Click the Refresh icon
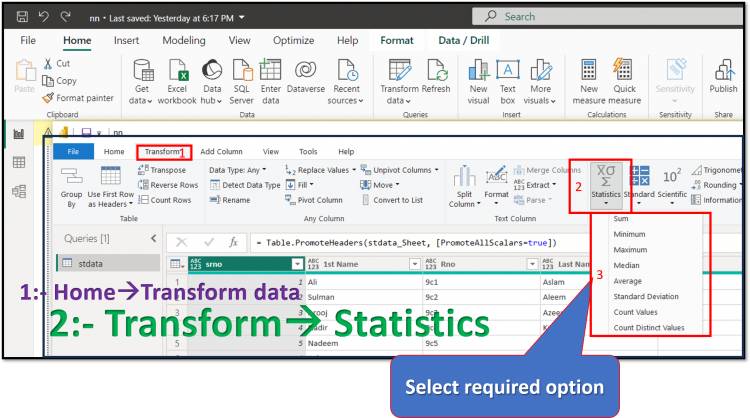750x418 pixels. [x=437, y=70]
